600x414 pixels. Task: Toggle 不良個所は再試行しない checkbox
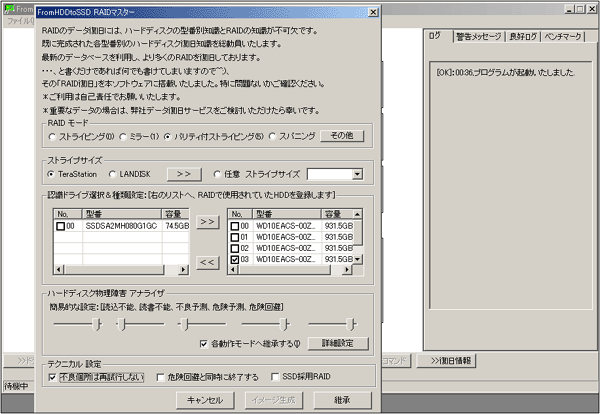coord(52,377)
